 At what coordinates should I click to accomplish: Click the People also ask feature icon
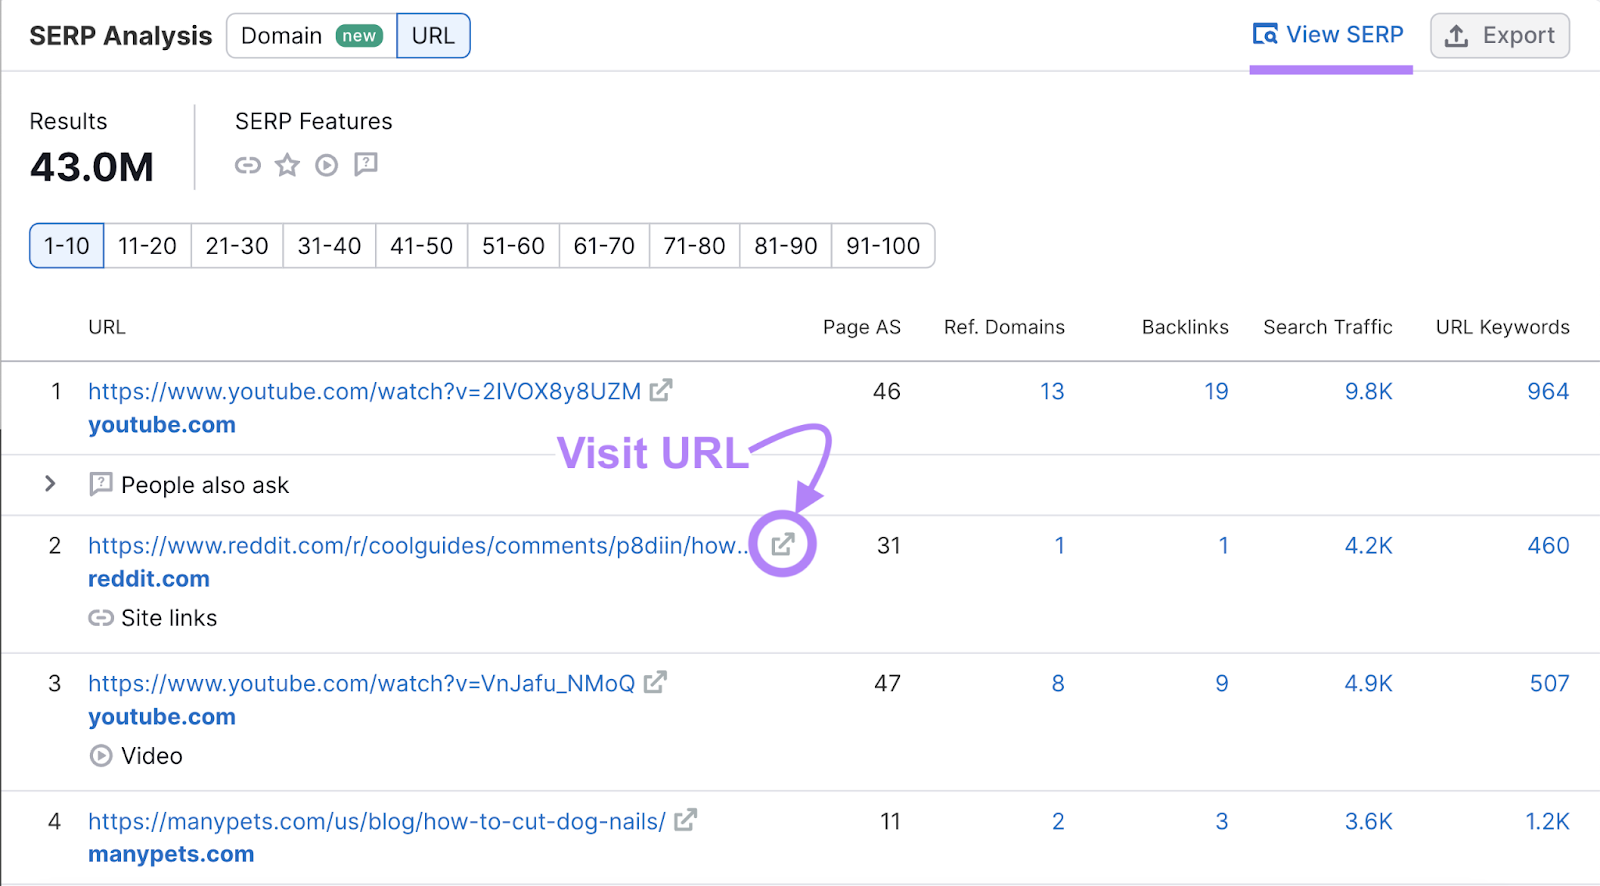[366, 164]
